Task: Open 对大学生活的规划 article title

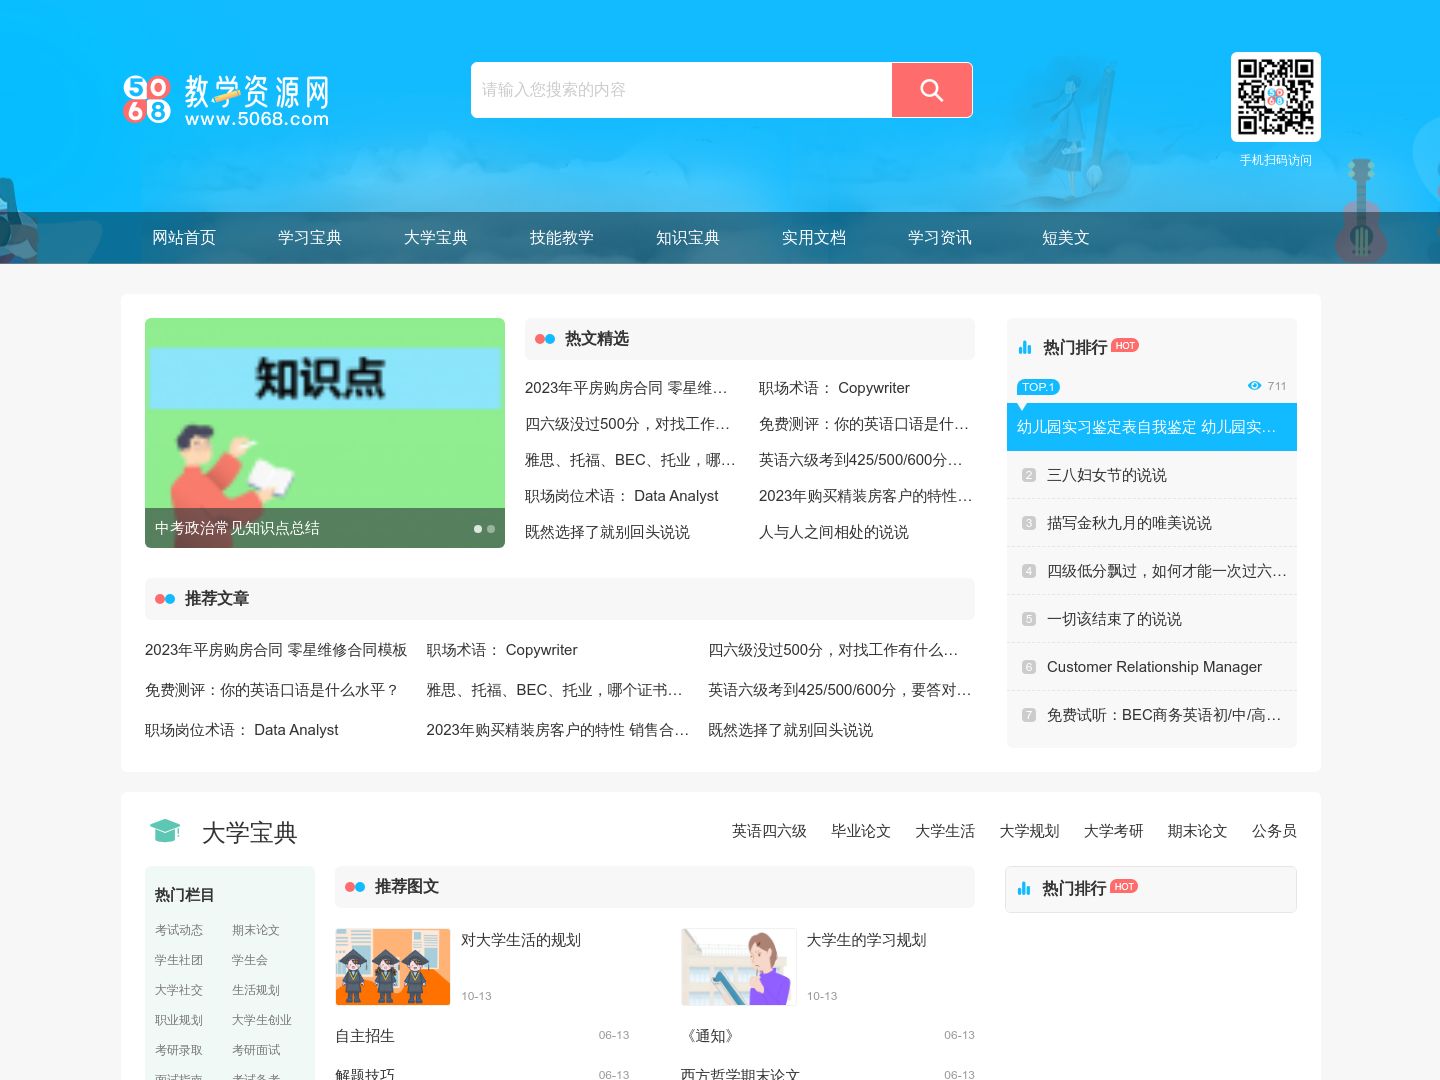Action: click(x=521, y=940)
